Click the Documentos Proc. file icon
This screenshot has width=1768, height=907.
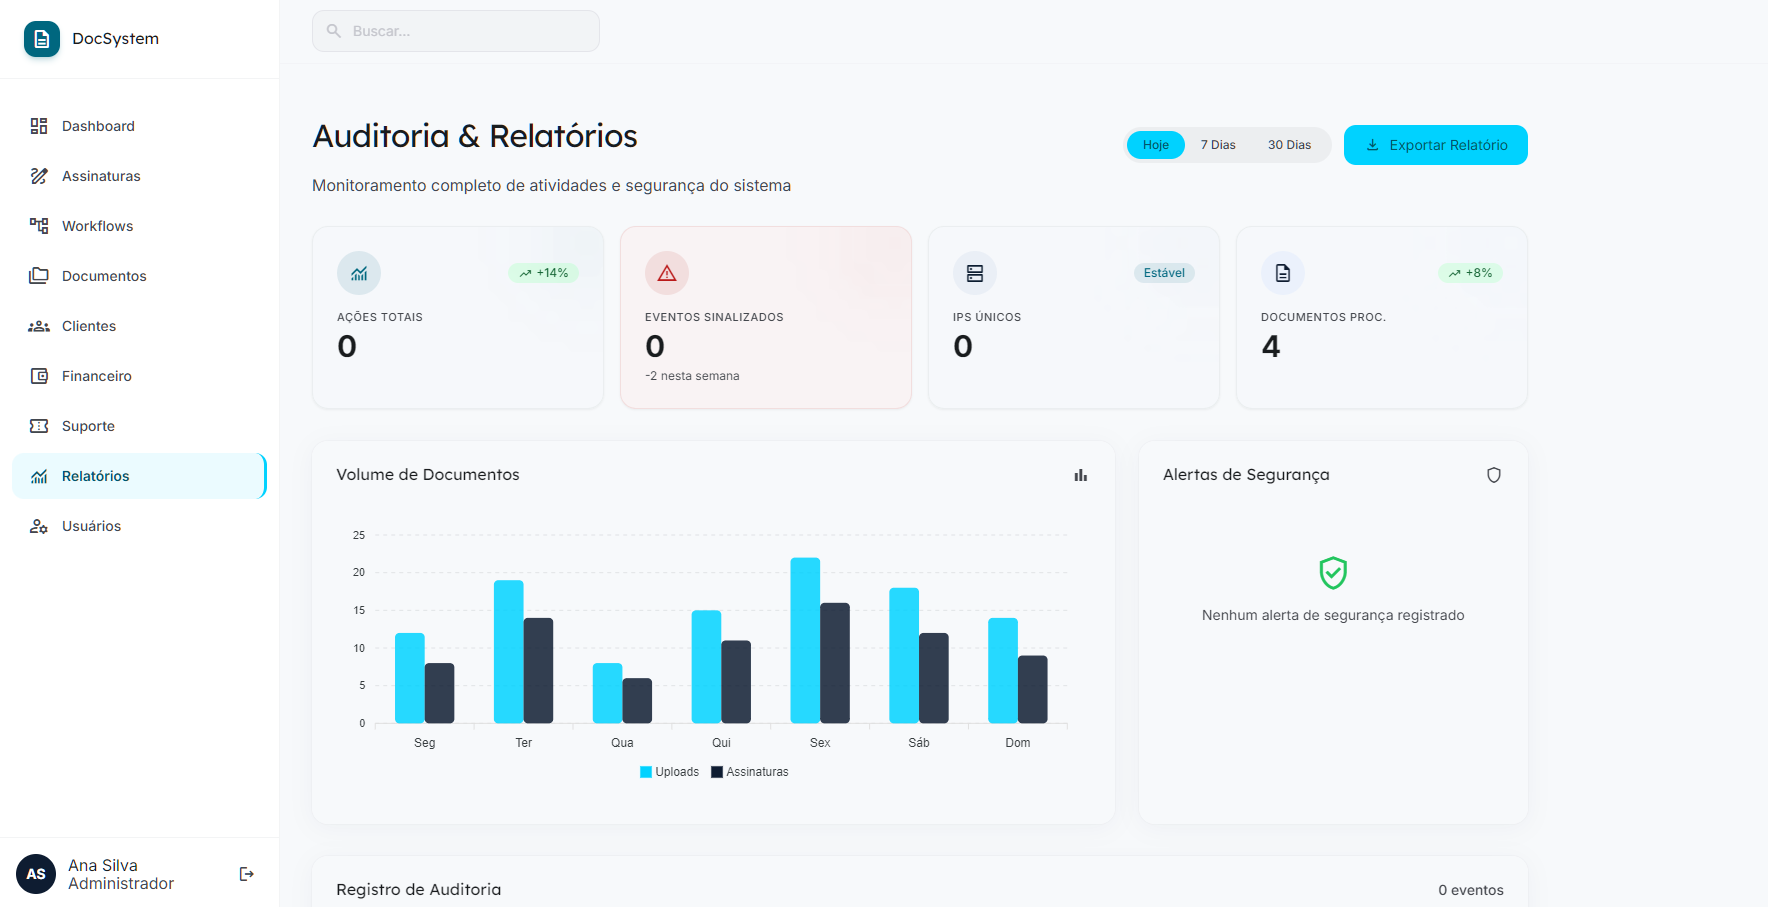pos(1283,273)
